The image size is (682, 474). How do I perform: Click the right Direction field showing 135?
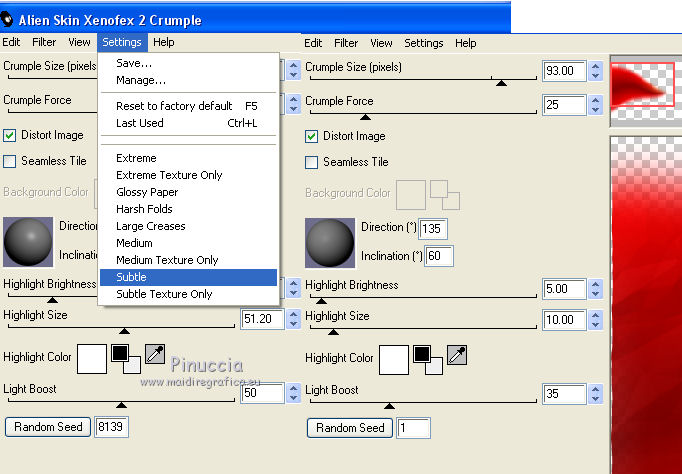pos(433,229)
